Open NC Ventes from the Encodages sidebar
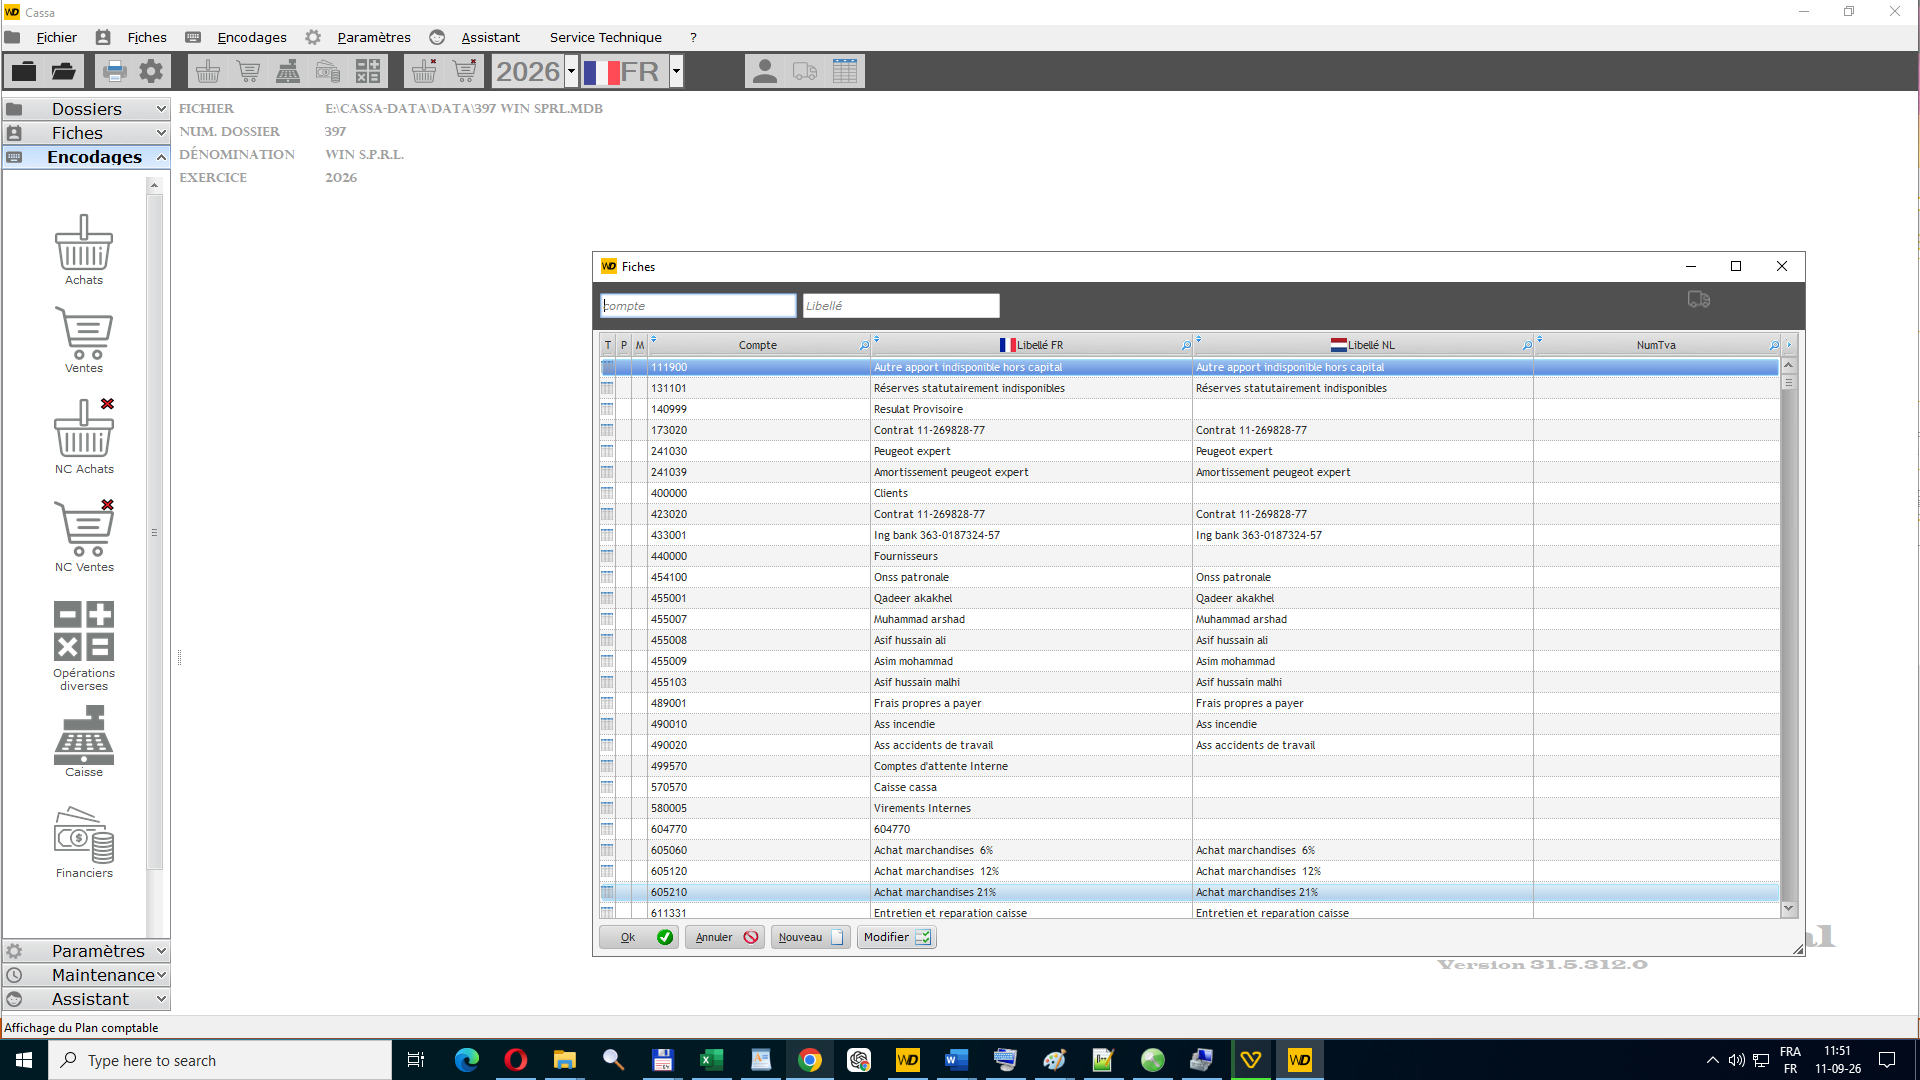Image resolution: width=1920 pixels, height=1080 pixels. [84, 536]
